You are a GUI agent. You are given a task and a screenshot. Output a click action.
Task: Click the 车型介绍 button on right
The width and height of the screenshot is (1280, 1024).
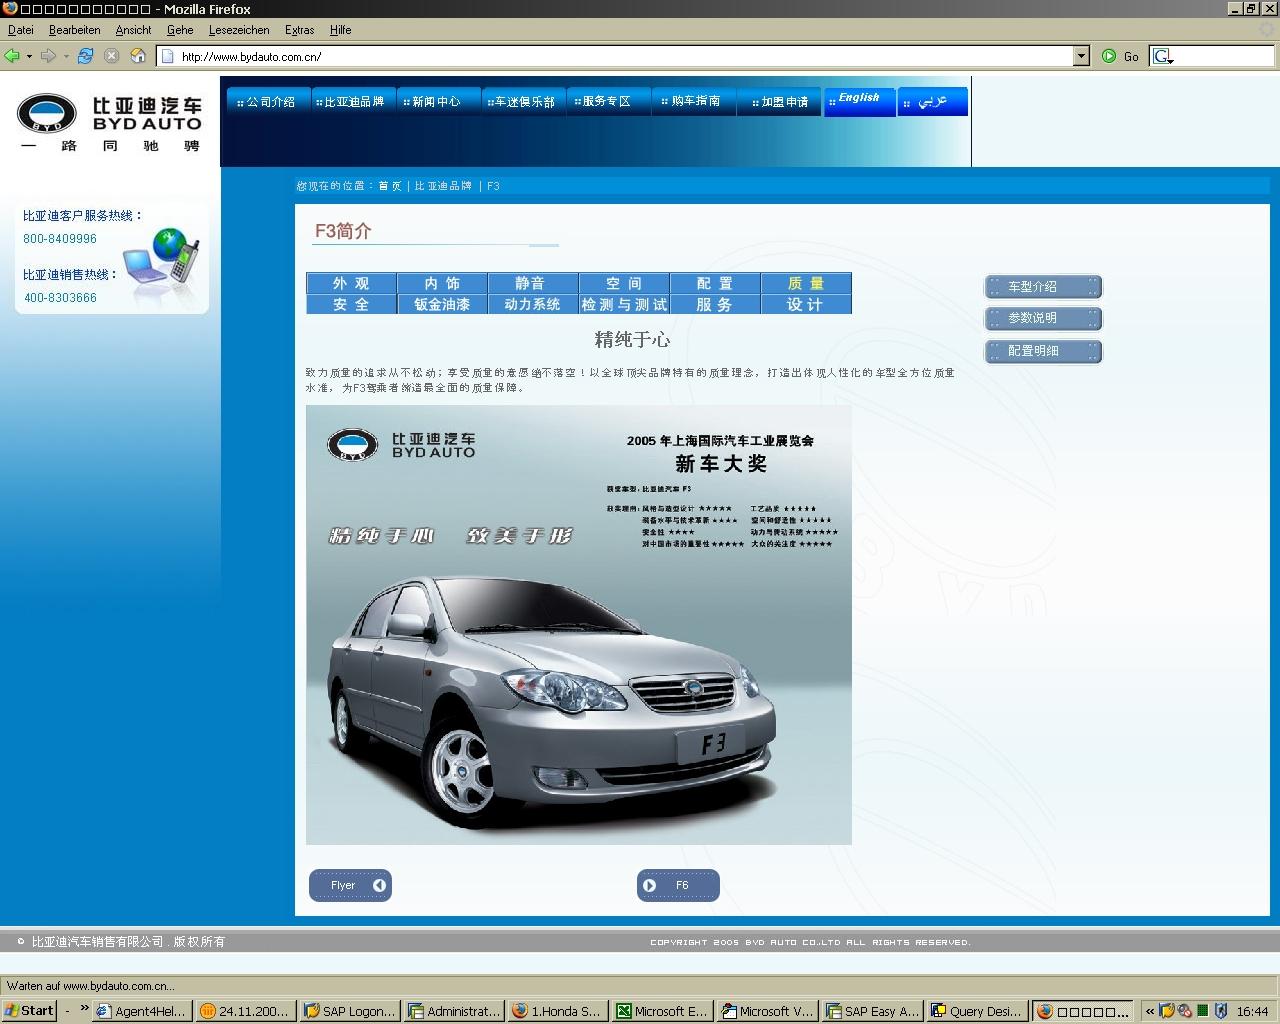pyautogui.click(x=1042, y=287)
